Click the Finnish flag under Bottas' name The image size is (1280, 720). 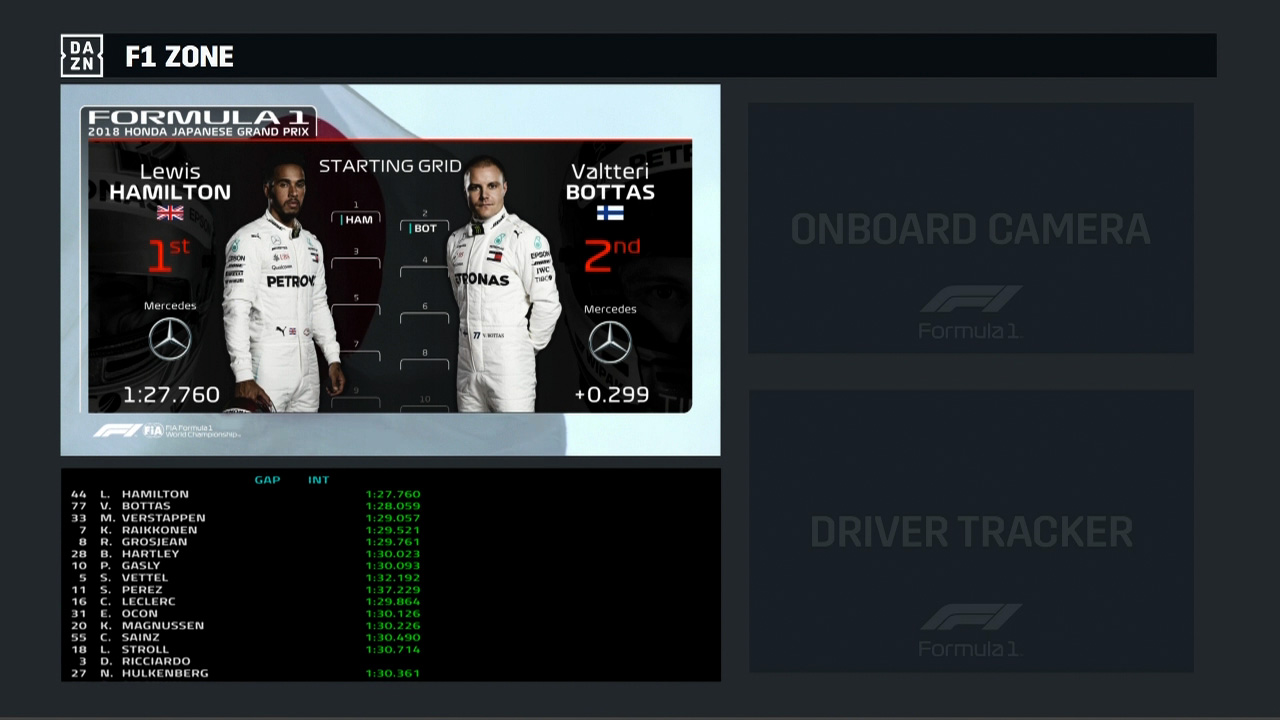tap(610, 213)
